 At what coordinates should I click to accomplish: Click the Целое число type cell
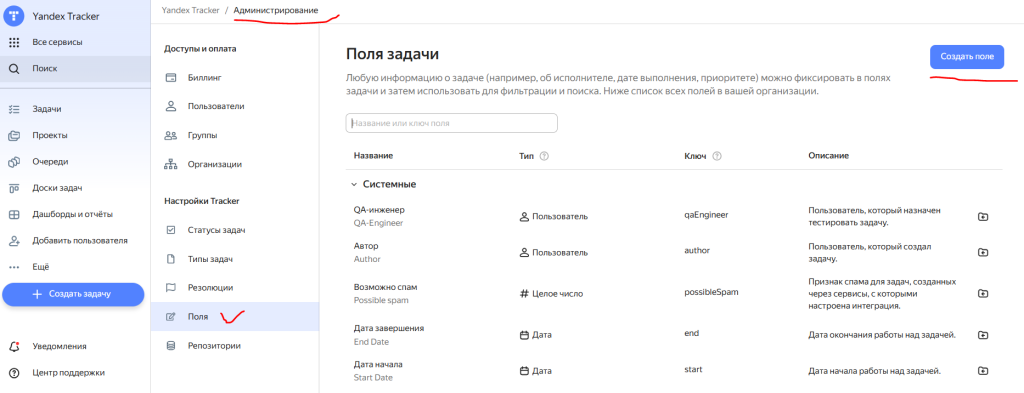click(551, 294)
